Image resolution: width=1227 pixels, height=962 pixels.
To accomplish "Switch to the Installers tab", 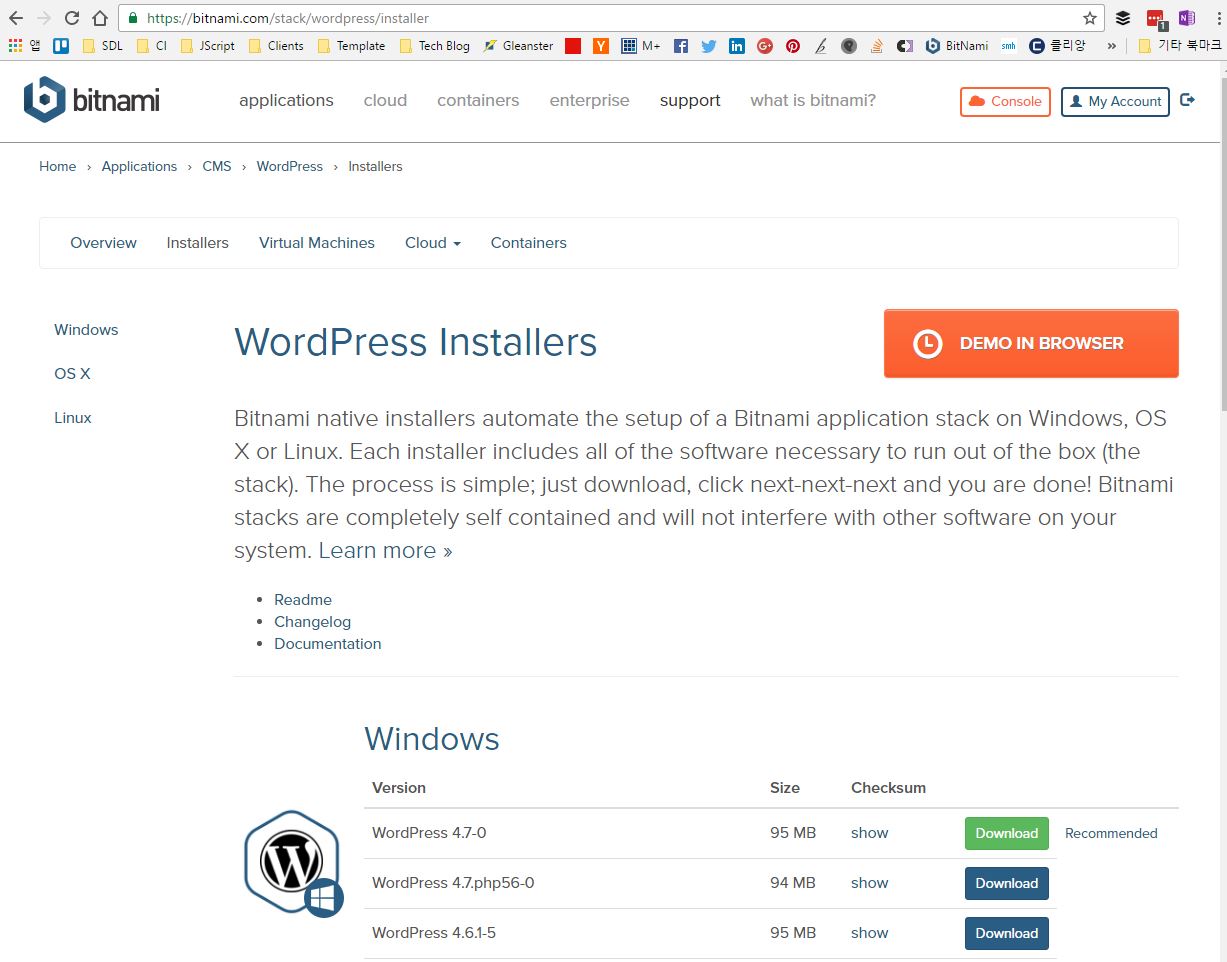I will [197, 243].
